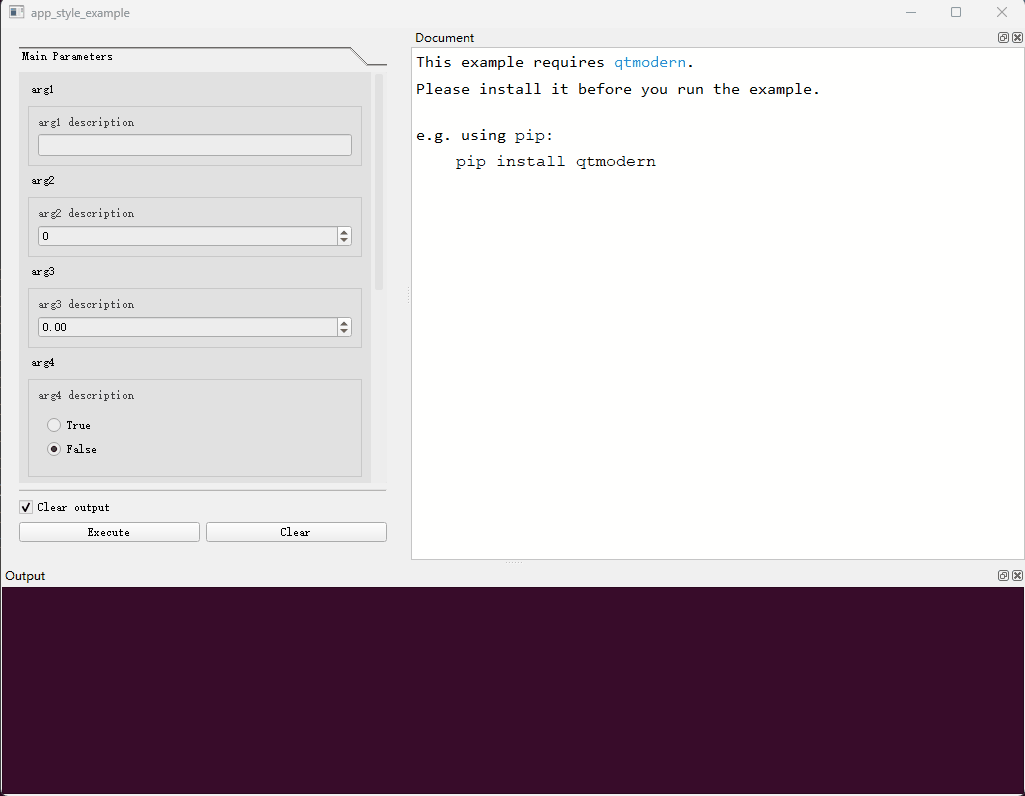
Task: Increase the arg2 value with up arrow
Action: tap(344, 232)
